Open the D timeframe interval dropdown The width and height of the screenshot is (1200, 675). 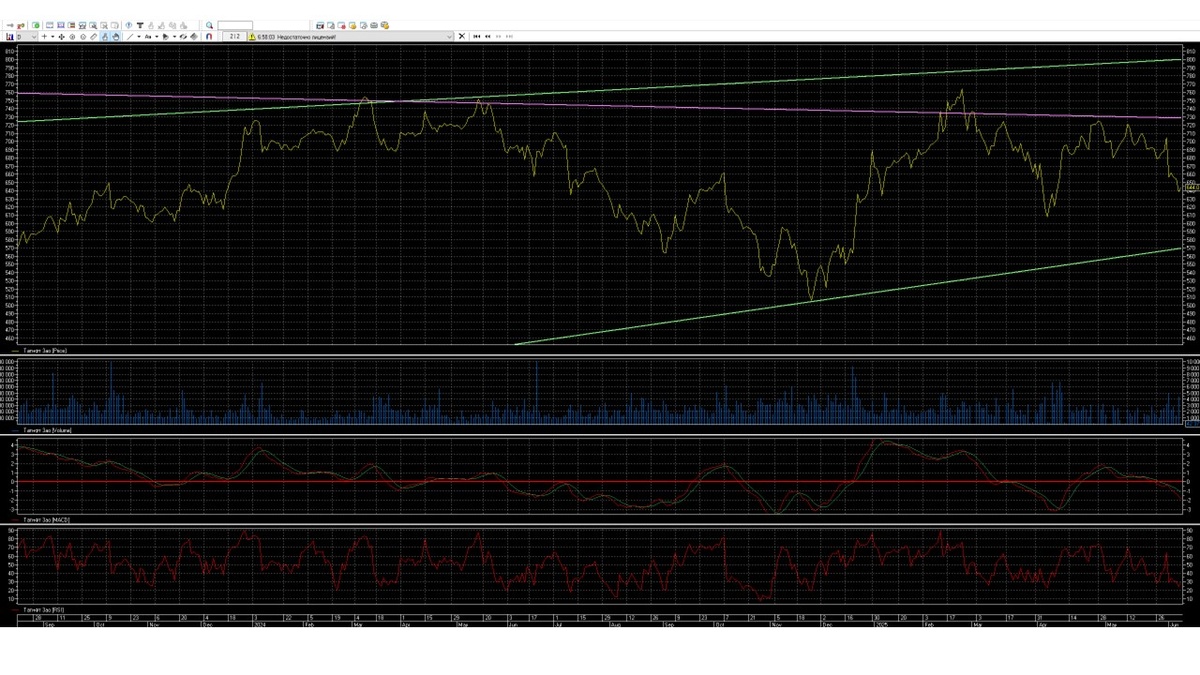[x=26, y=36]
